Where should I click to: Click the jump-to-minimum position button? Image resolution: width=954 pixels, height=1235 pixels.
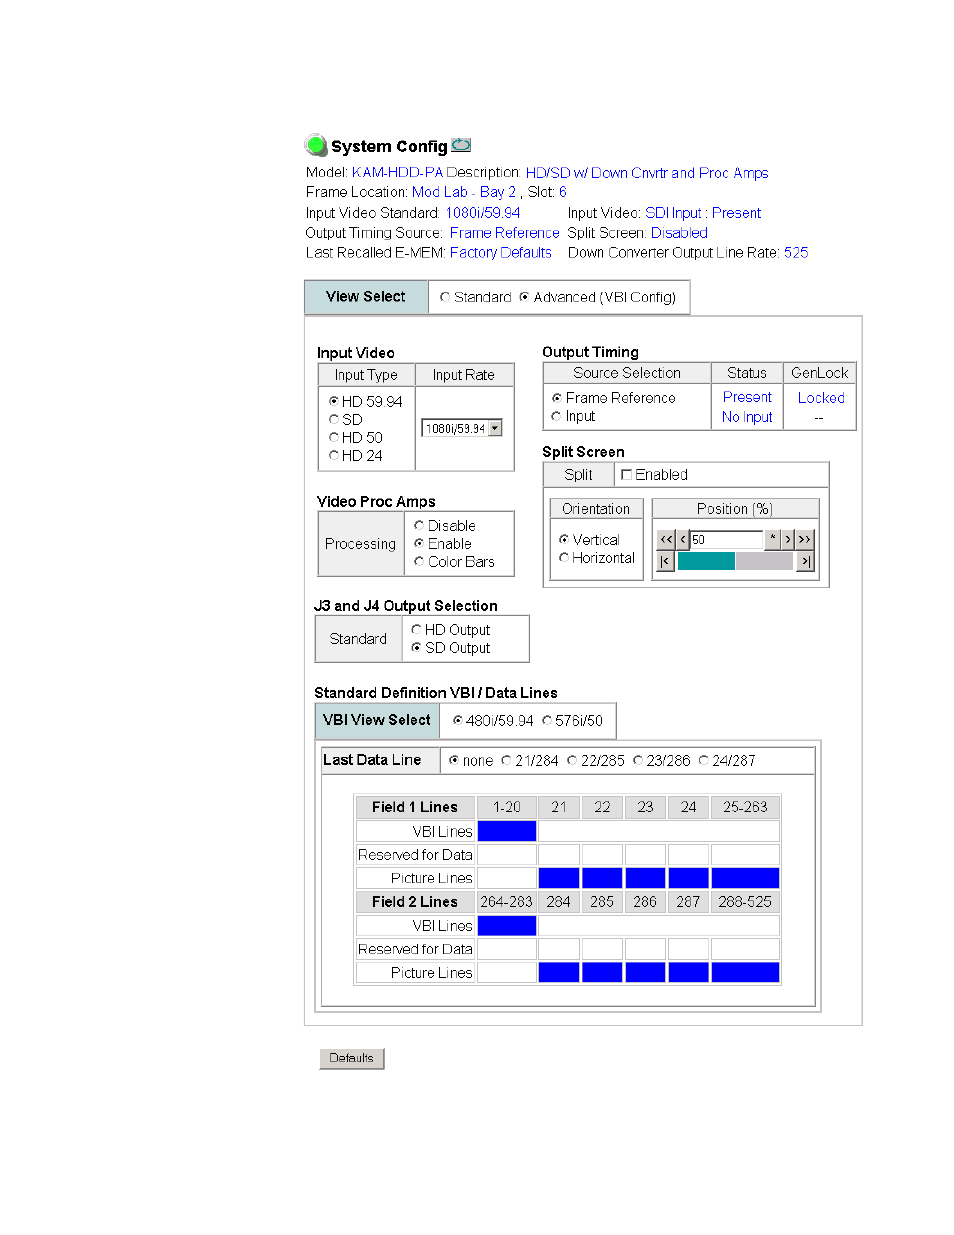pos(666,561)
